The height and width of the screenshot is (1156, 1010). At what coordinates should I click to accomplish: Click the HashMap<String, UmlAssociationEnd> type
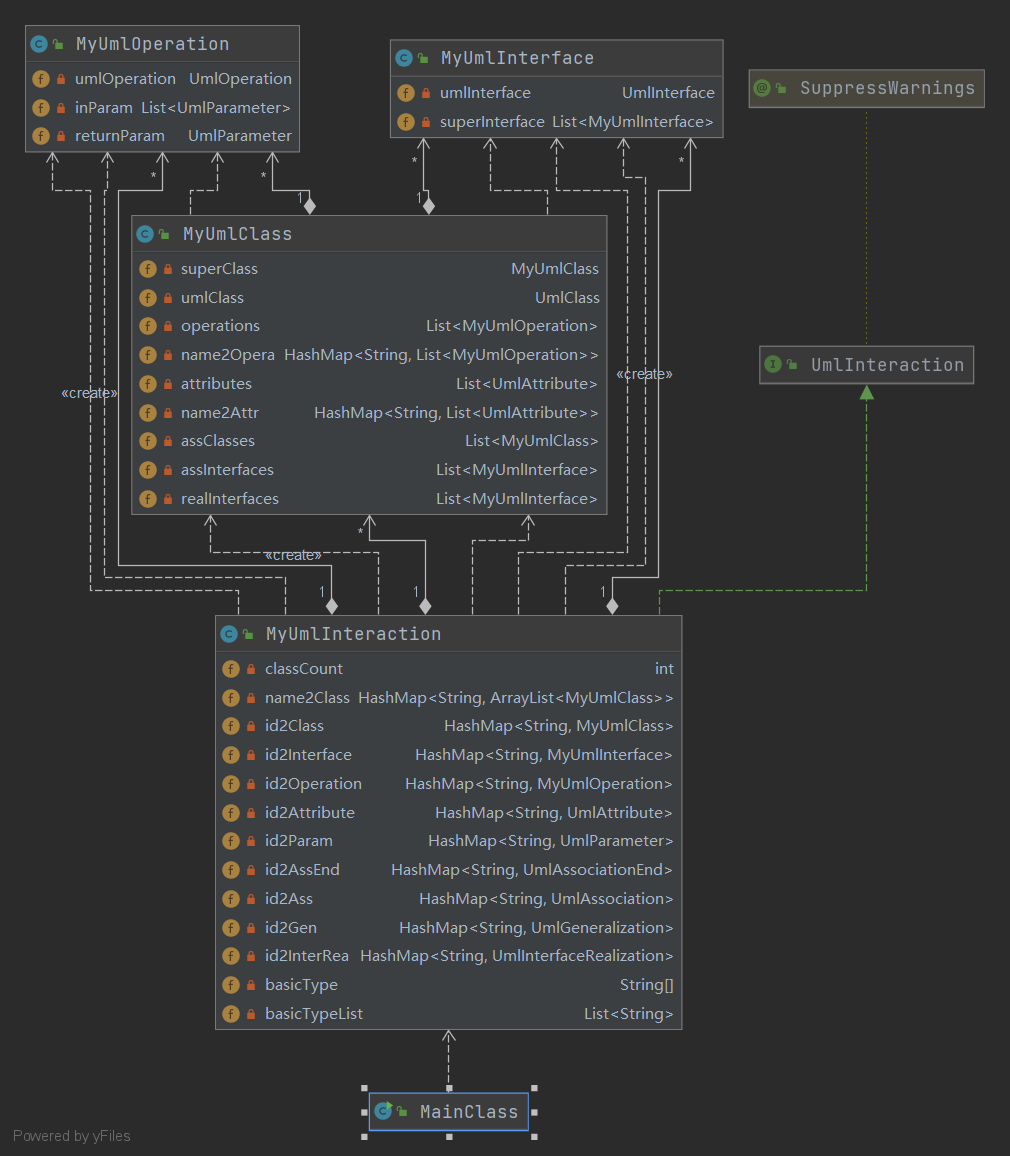click(x=532, y=870)
